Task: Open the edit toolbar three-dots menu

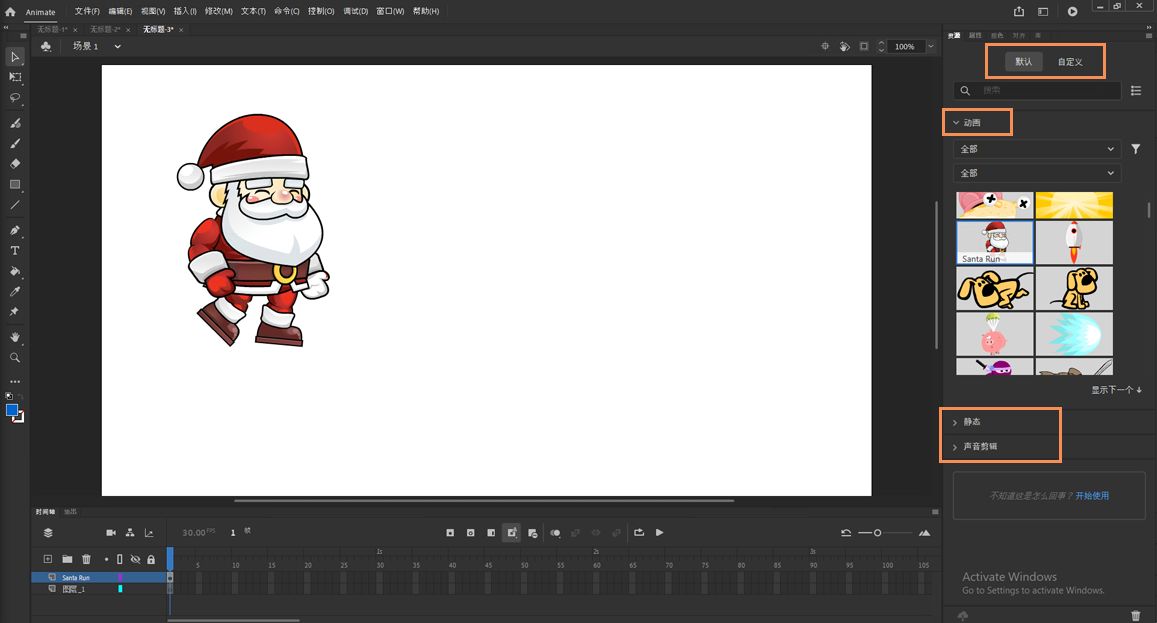Action: pyautogui.click(x=15, y=382)
